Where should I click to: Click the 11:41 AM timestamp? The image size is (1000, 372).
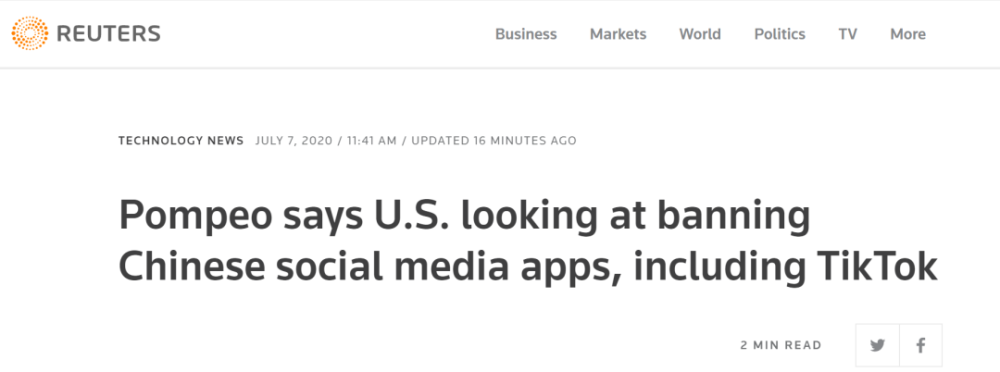(372, 140)
